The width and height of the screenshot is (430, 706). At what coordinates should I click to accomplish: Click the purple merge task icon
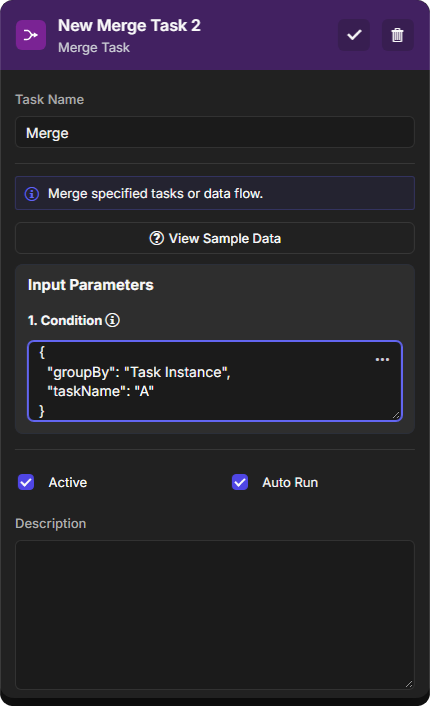click(31, 35)
